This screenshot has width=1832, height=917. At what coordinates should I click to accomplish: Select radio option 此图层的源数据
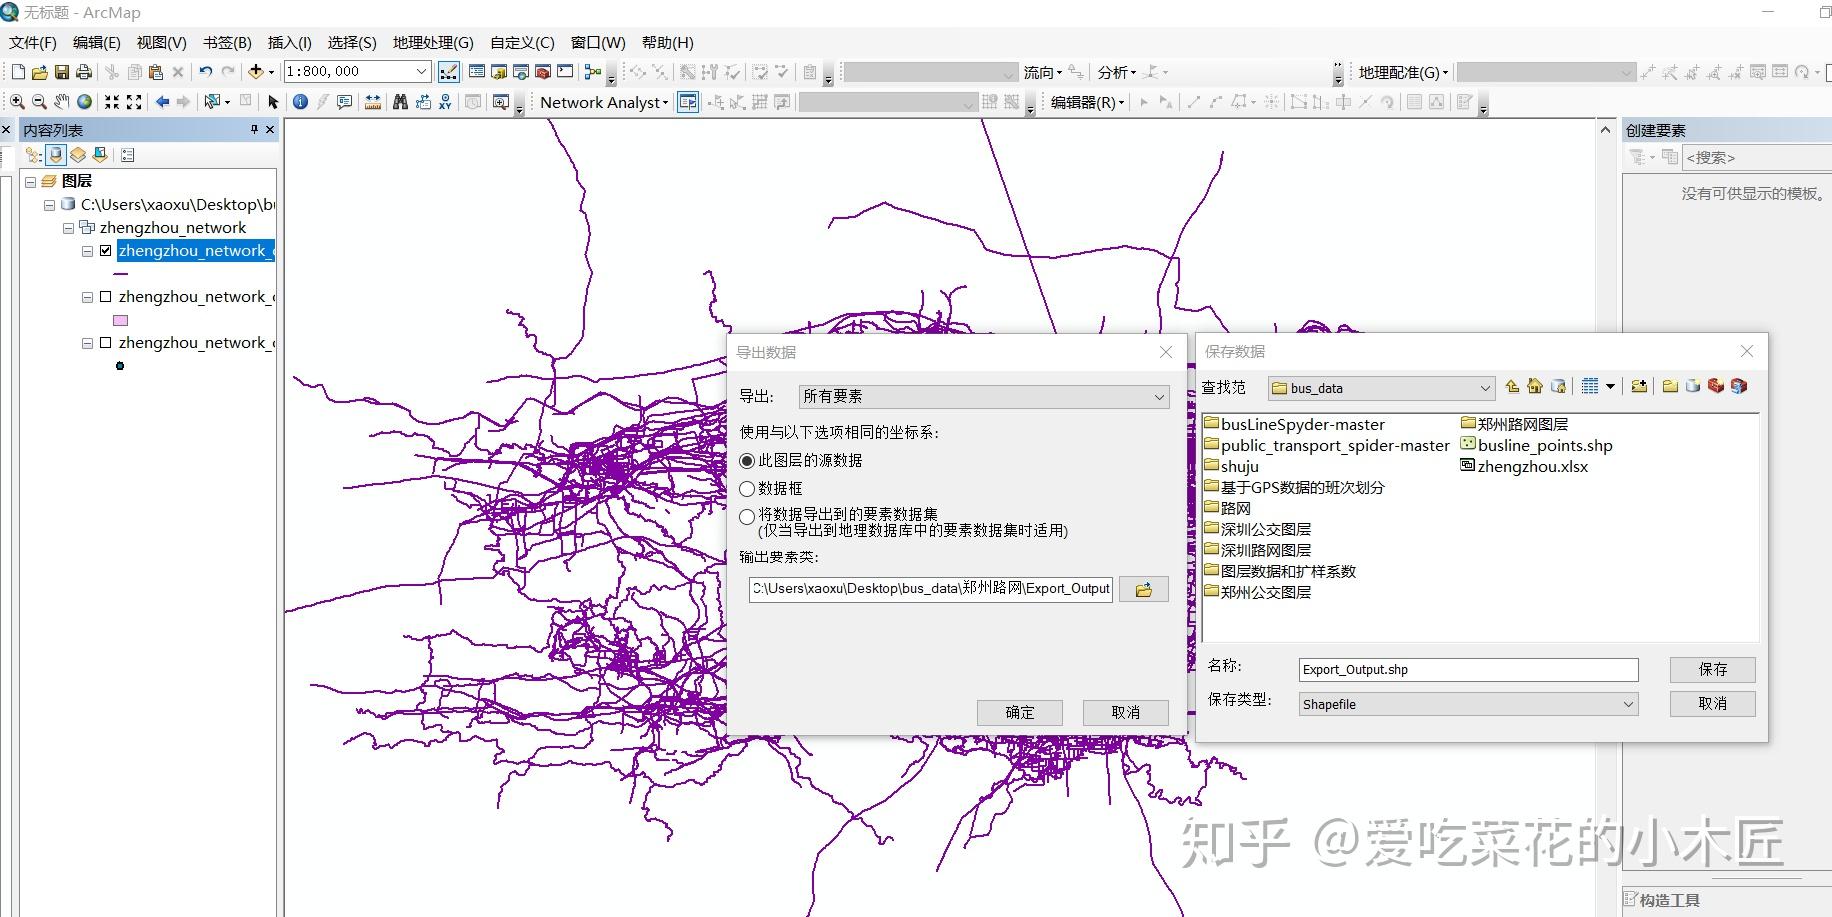coord(747,460)
